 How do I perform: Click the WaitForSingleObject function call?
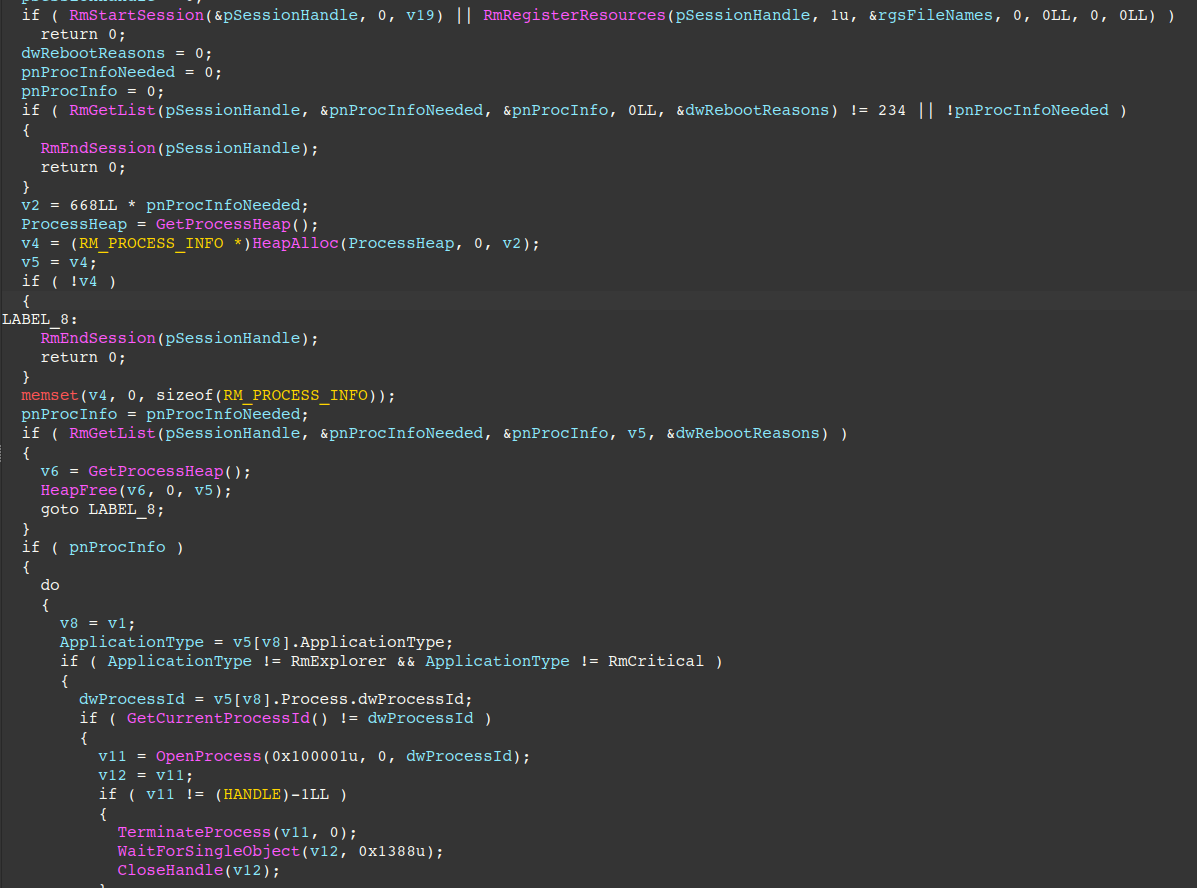(x=208, y=851)
